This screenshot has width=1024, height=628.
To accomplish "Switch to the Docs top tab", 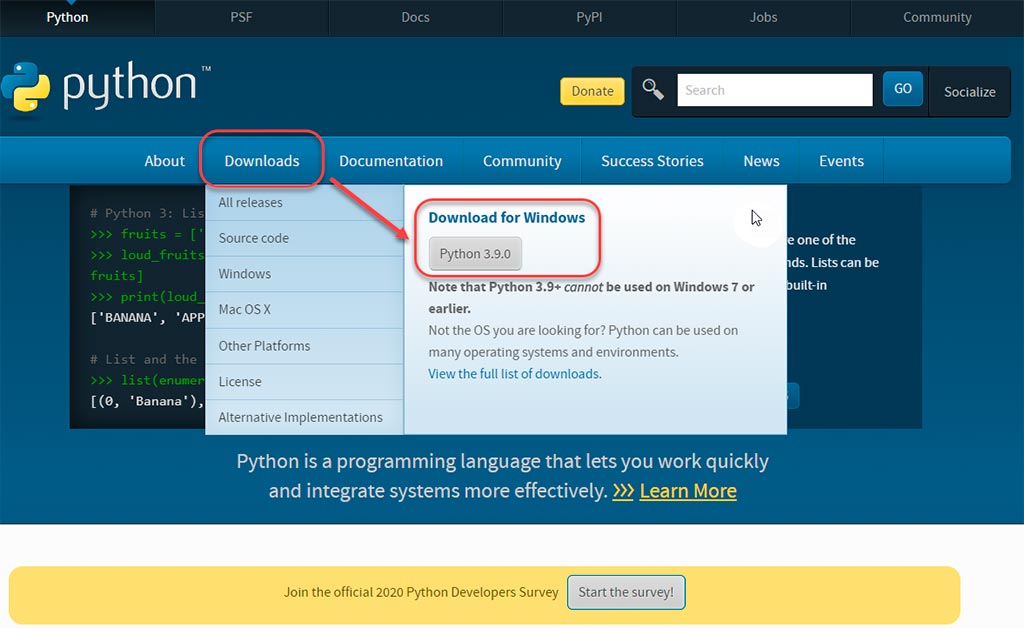I will point(415,18).
